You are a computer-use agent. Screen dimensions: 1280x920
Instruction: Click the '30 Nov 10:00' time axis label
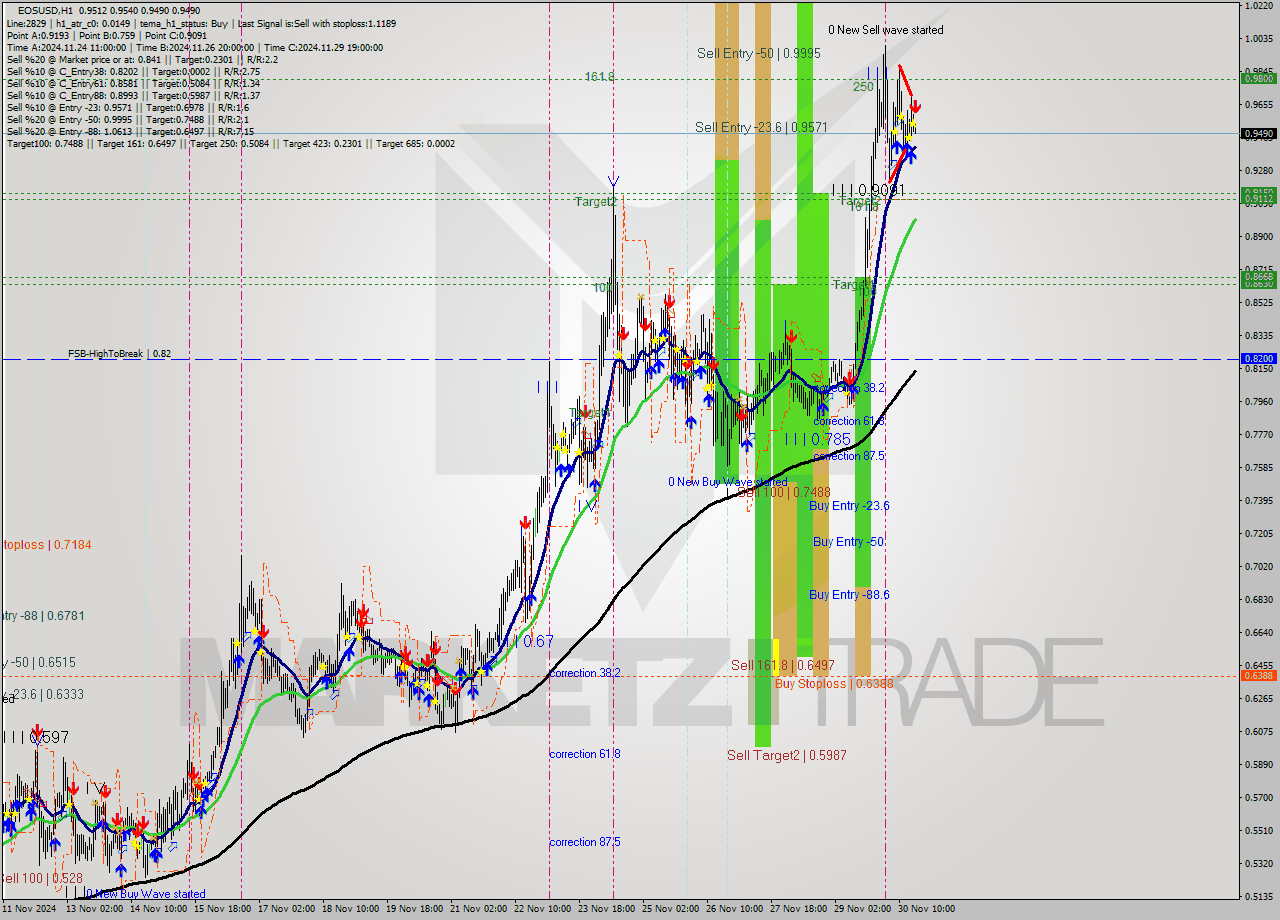coord(925,909)
